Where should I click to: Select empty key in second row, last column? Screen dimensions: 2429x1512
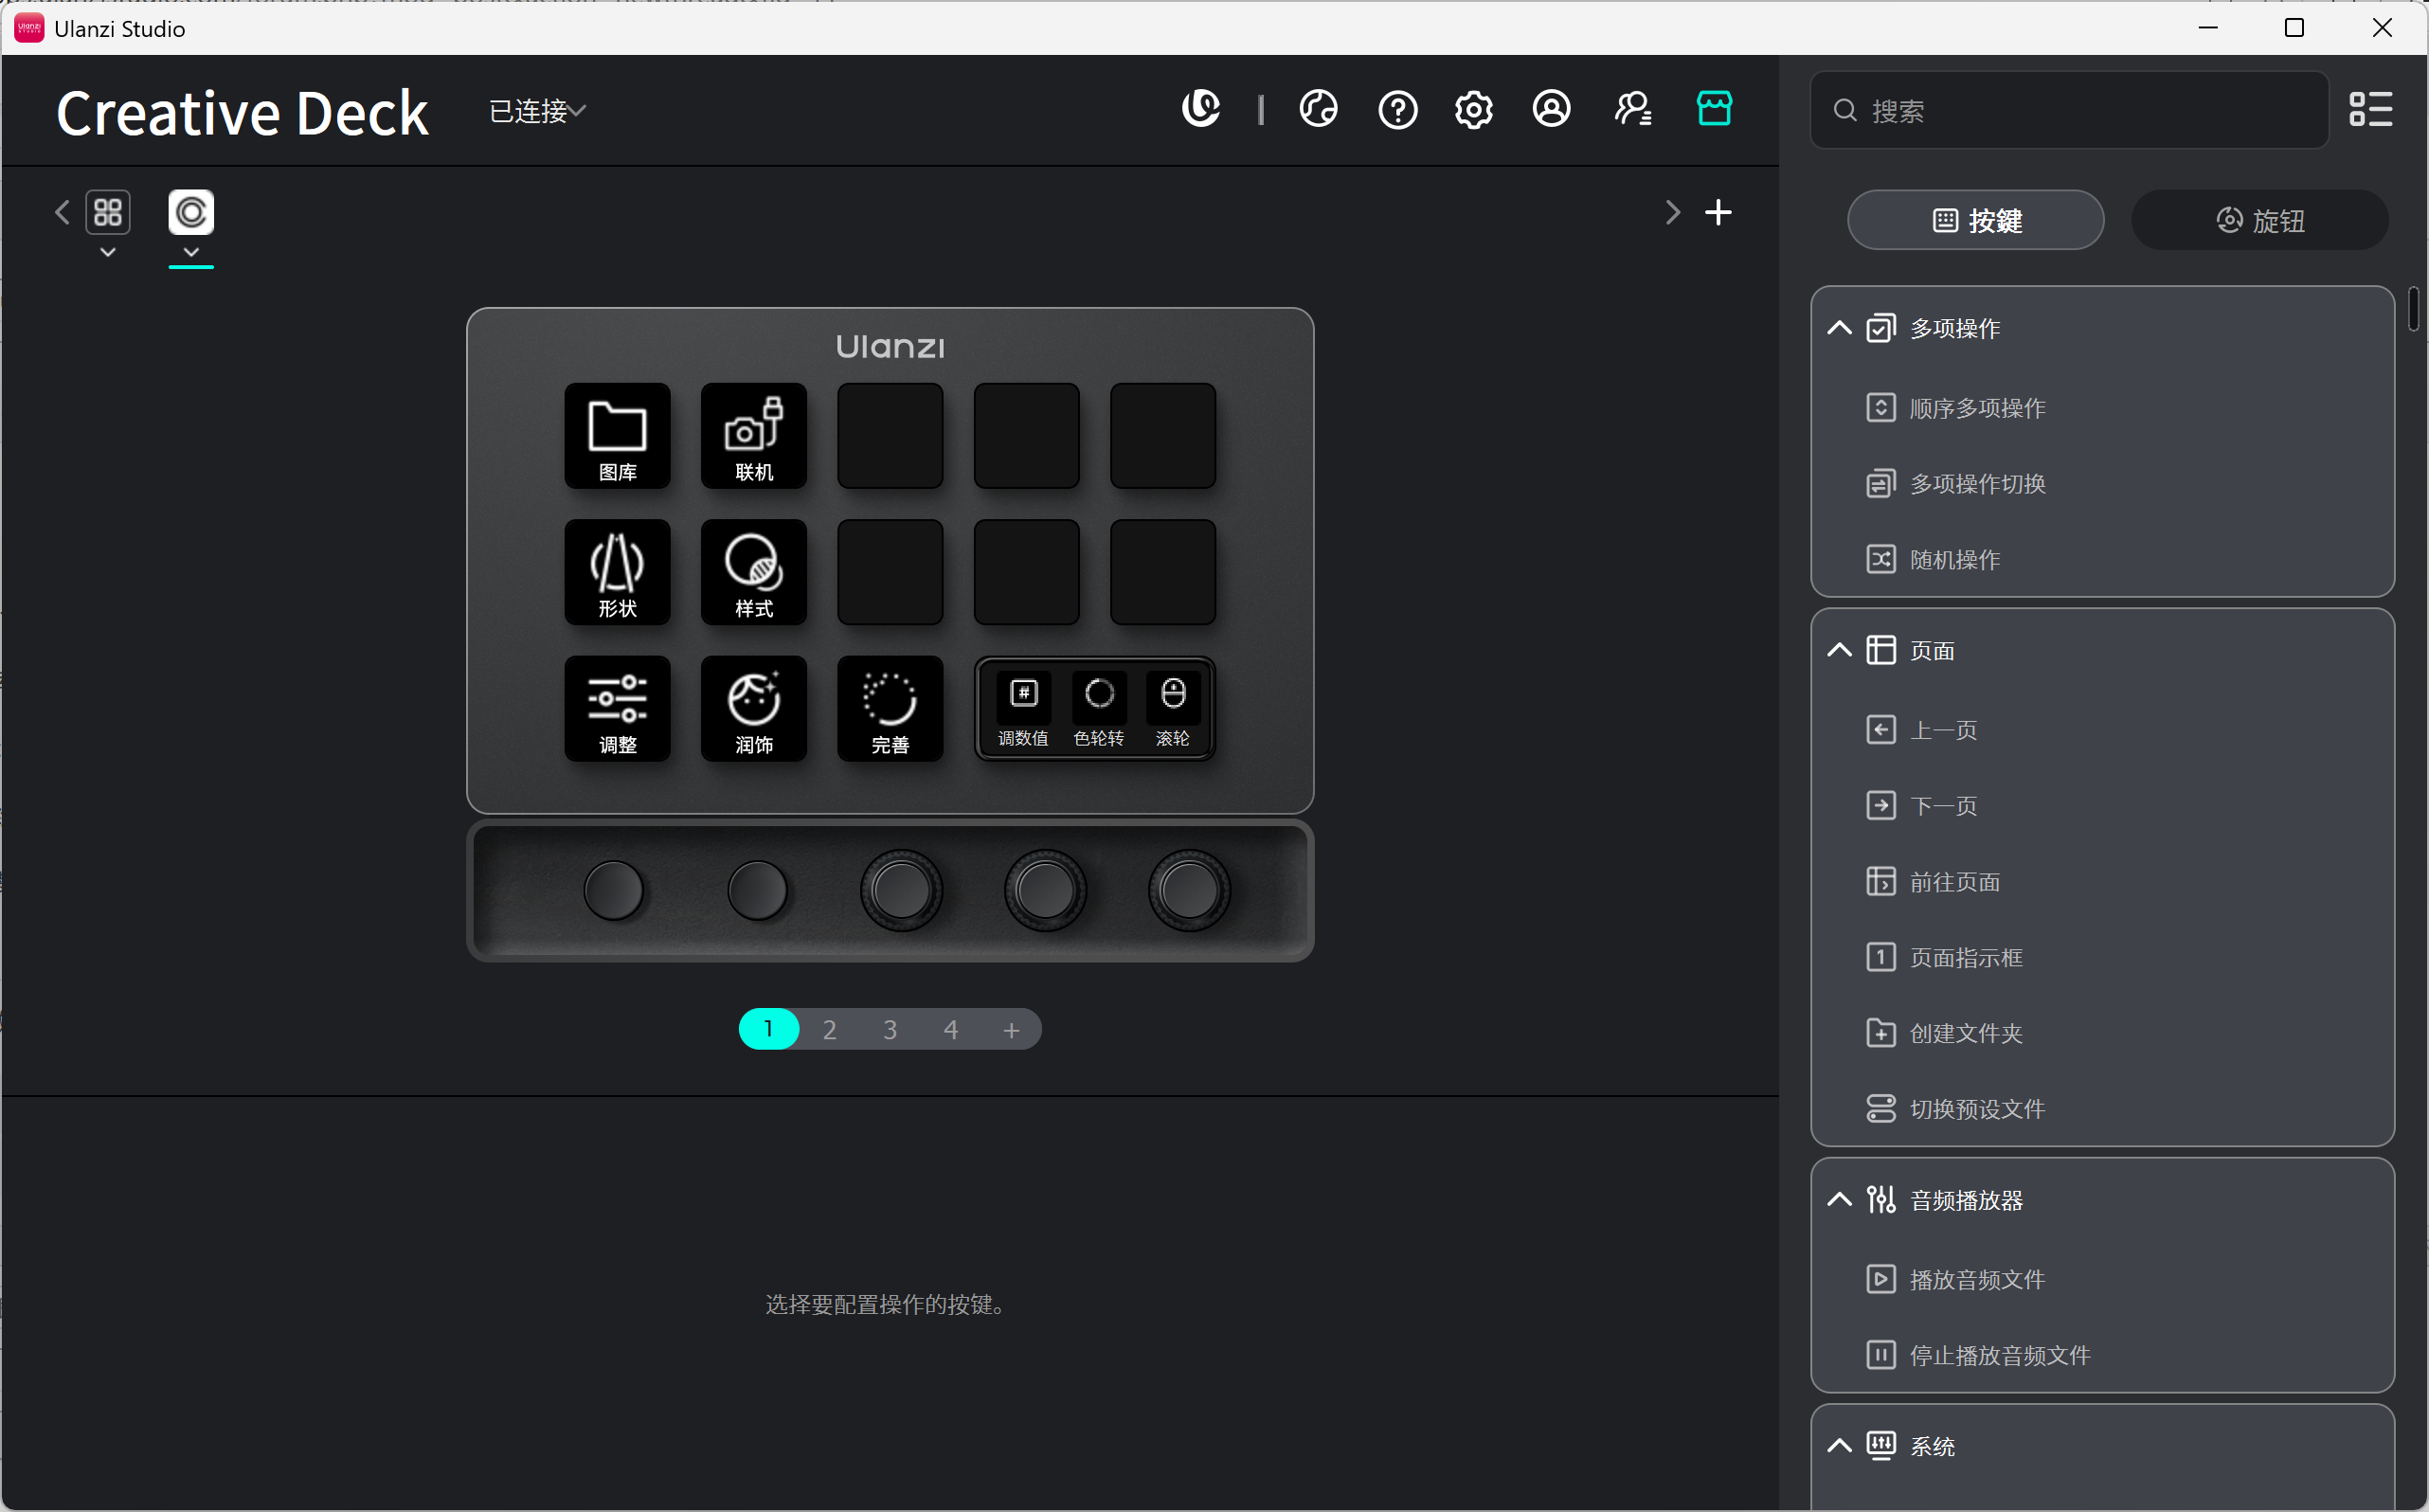pyautogui.click(x=1162, y=572)
